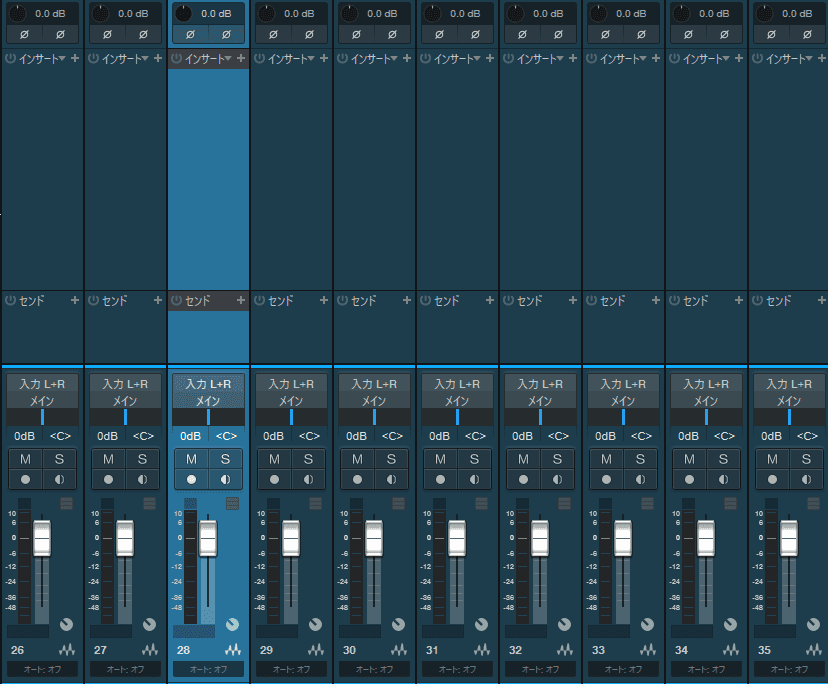Click small grid icon above channel 29 fader
Screen dimensions: 828x684
315,503
